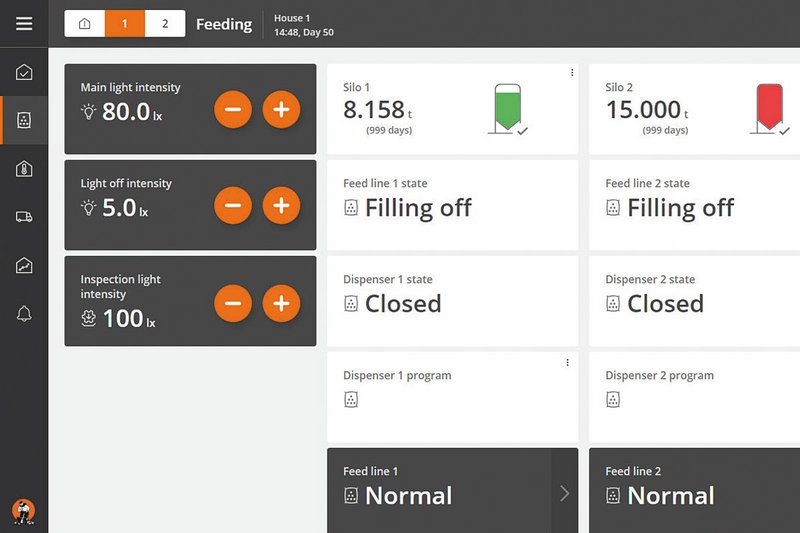Open the trend chart sidebar icon

(24, 265)
